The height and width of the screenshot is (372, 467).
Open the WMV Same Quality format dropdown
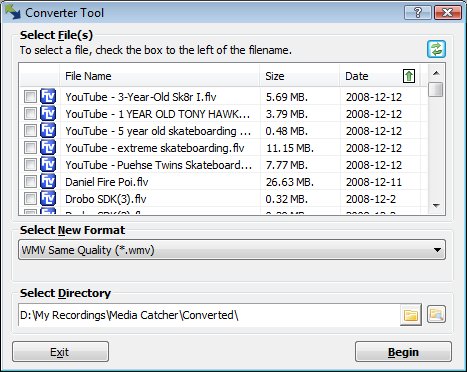point(232,250)
